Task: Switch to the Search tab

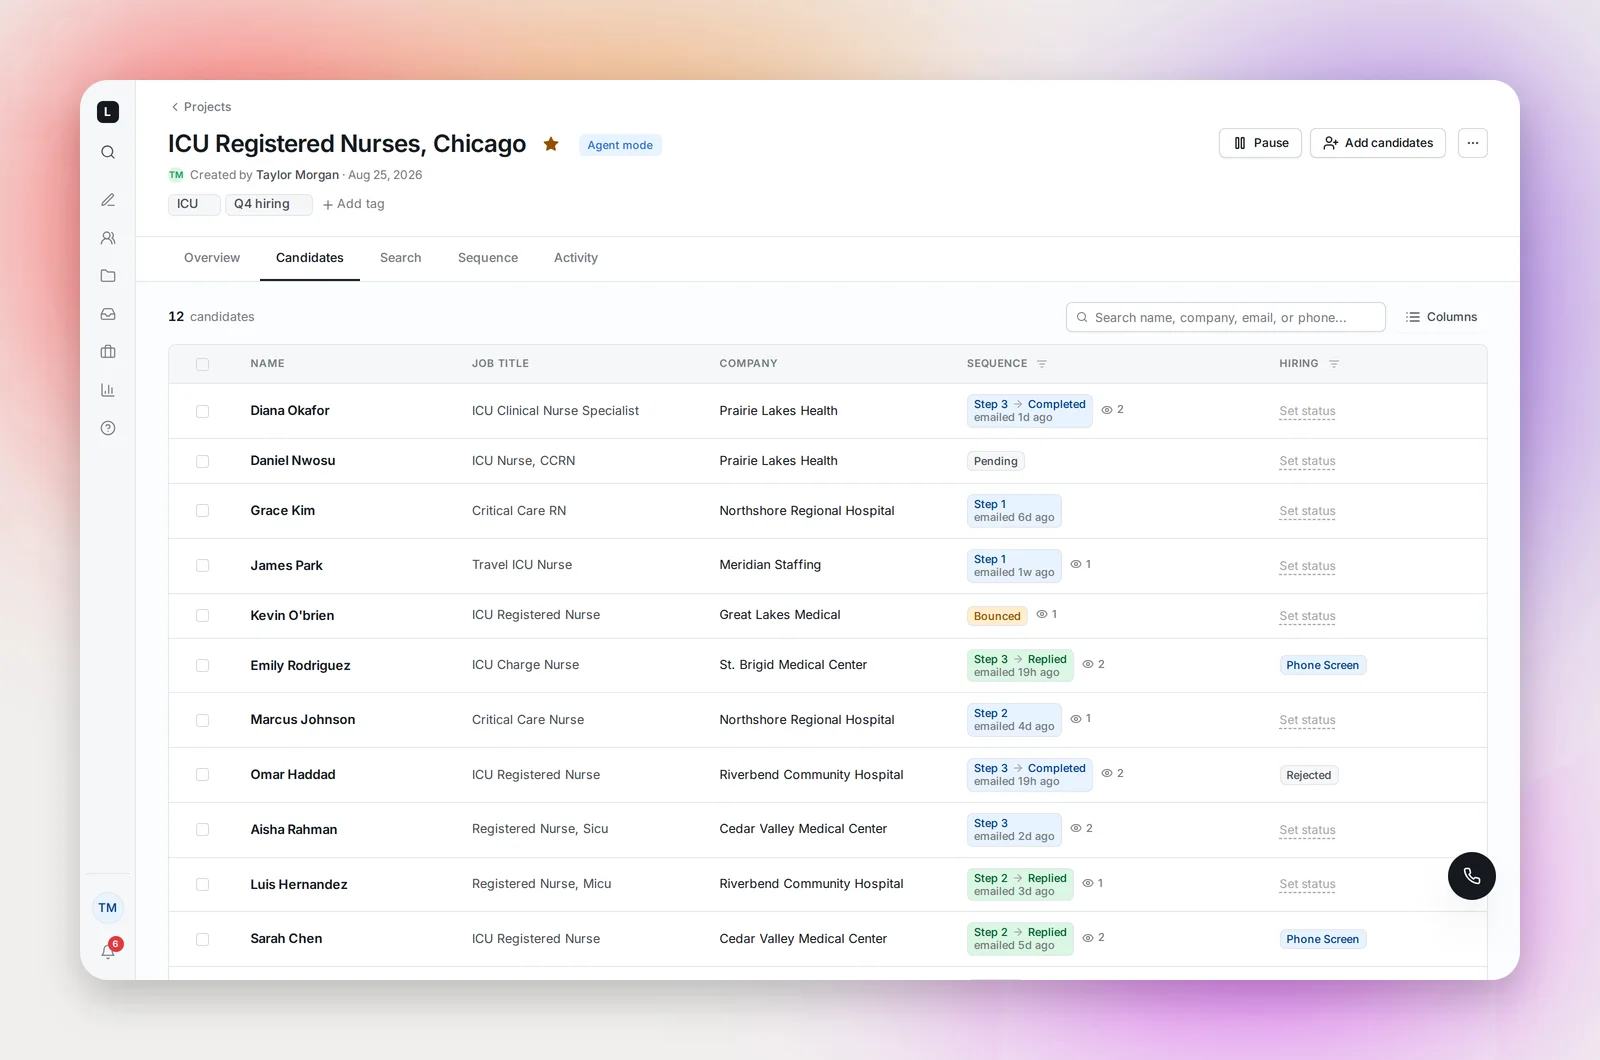Action: point(400,258)
